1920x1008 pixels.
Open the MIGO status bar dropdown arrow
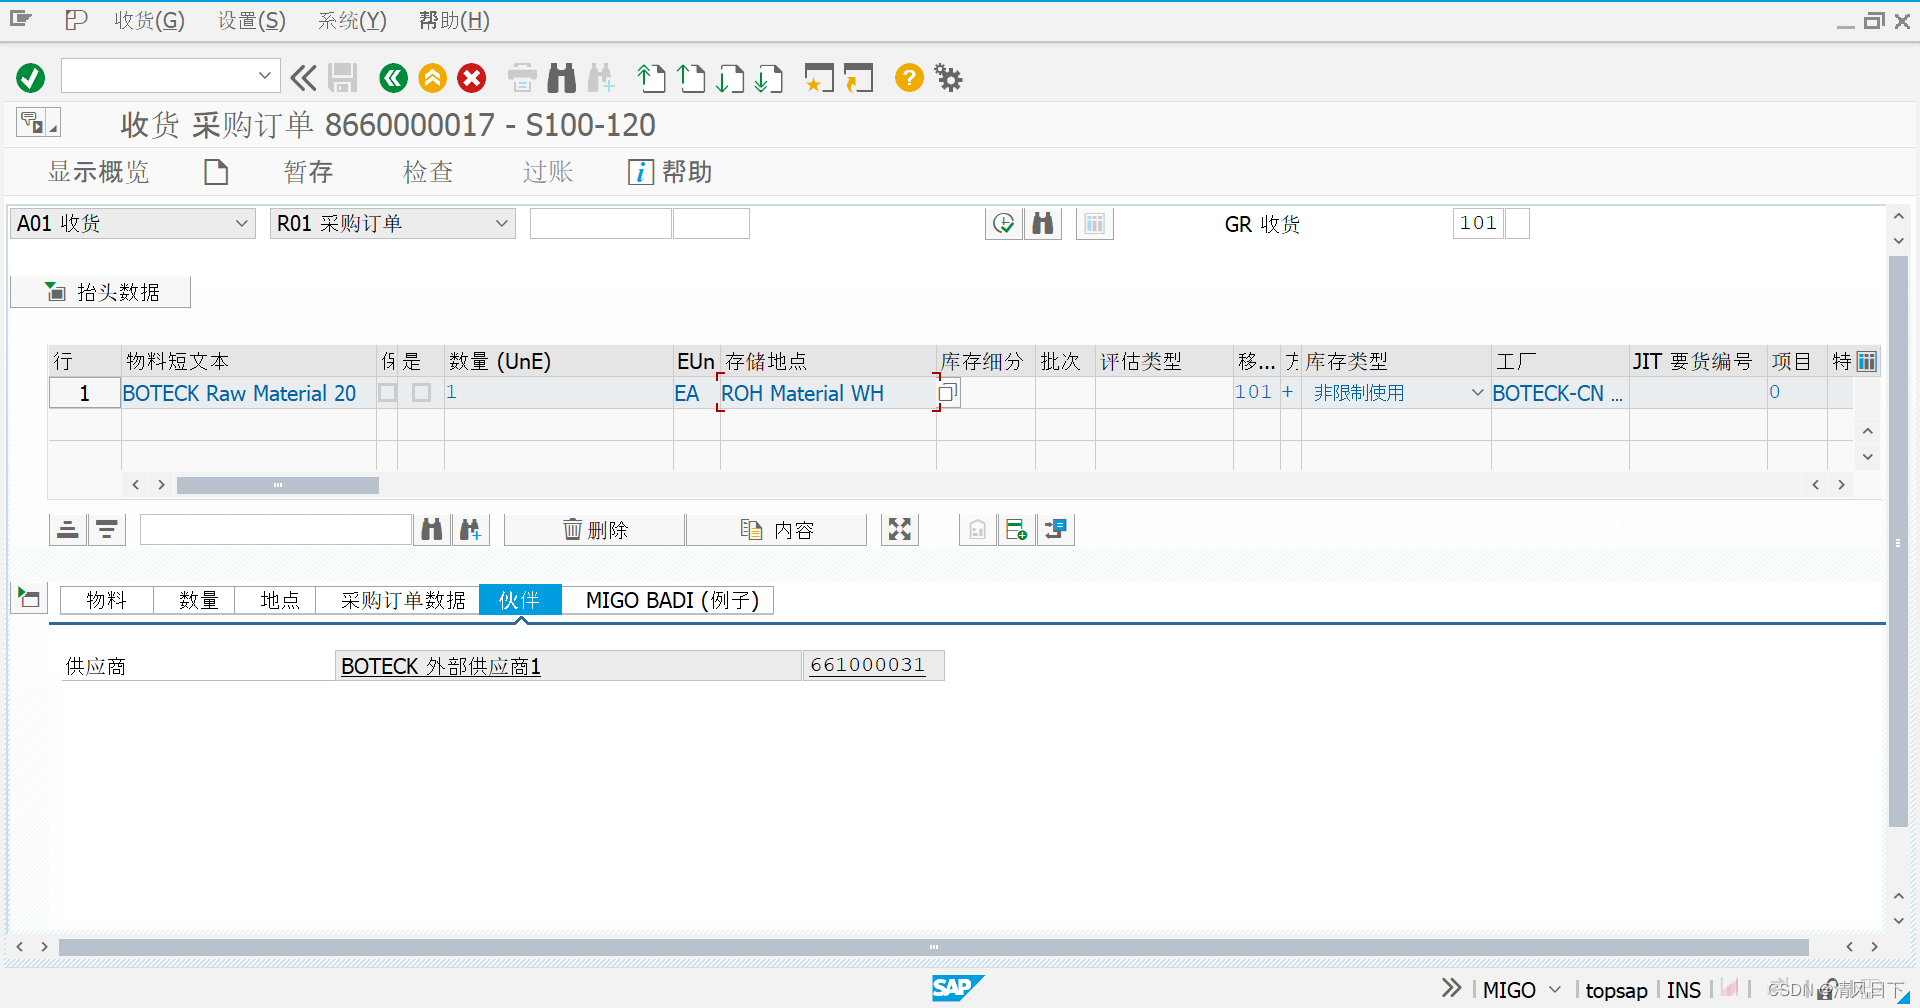(1555, 990)
